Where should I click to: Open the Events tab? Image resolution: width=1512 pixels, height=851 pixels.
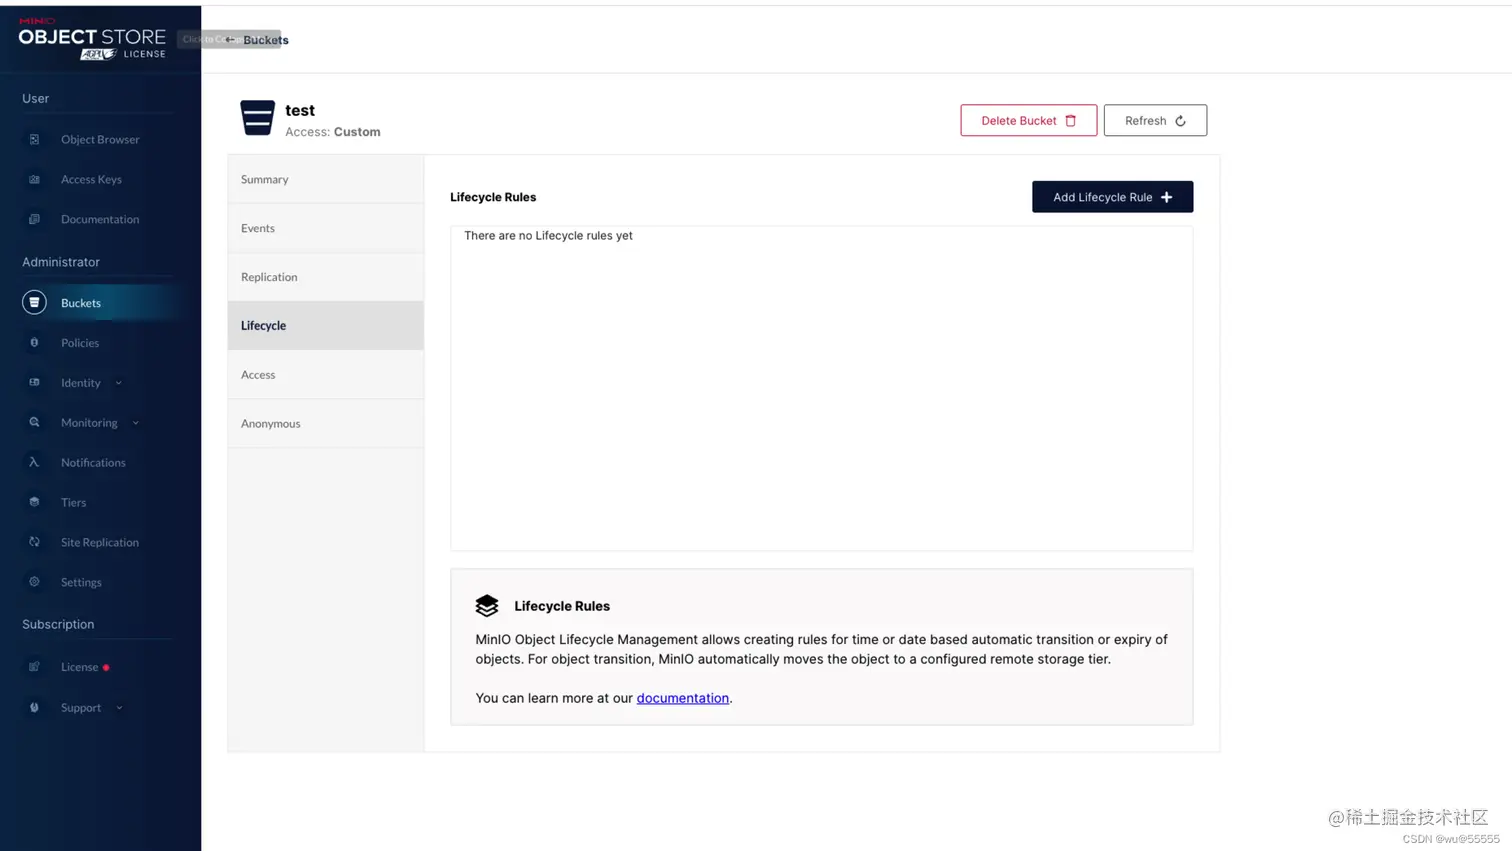pos(325,228)
